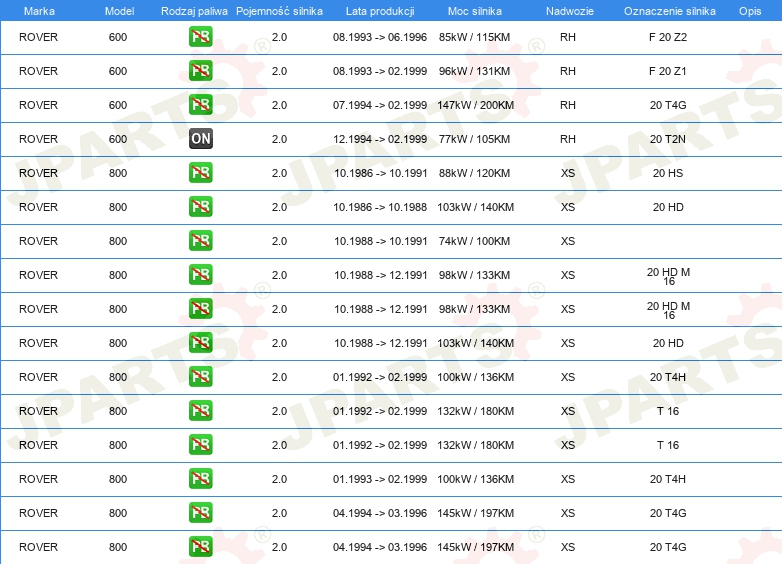The width and height of the screenshot is (782, 564).
Task: Select the Rodzaj paliwa column header
Action: pyautogui.click(x=194, y=11)
